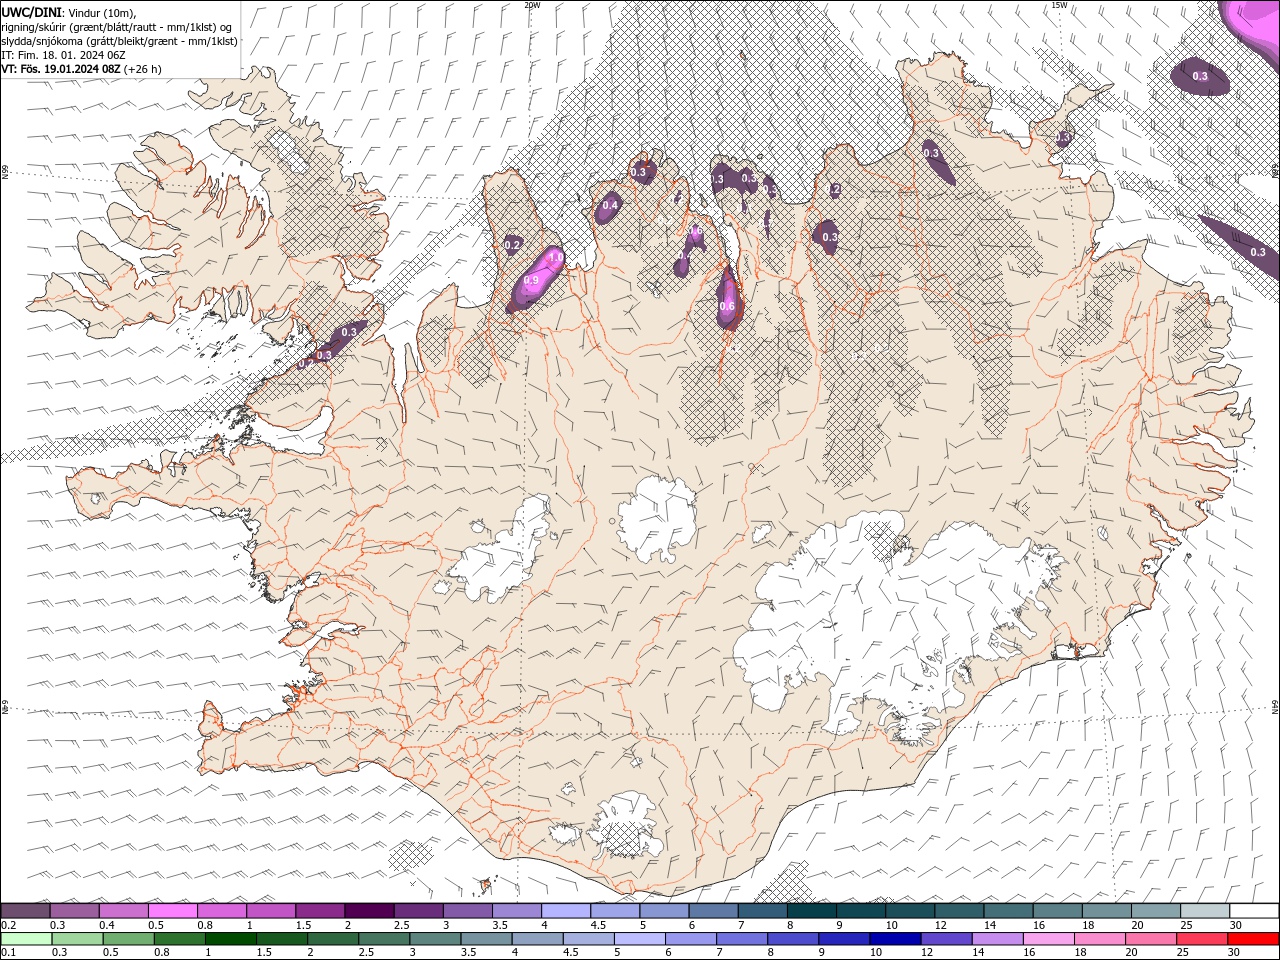Click the '15W' longitude label at top

[1059, 5]
